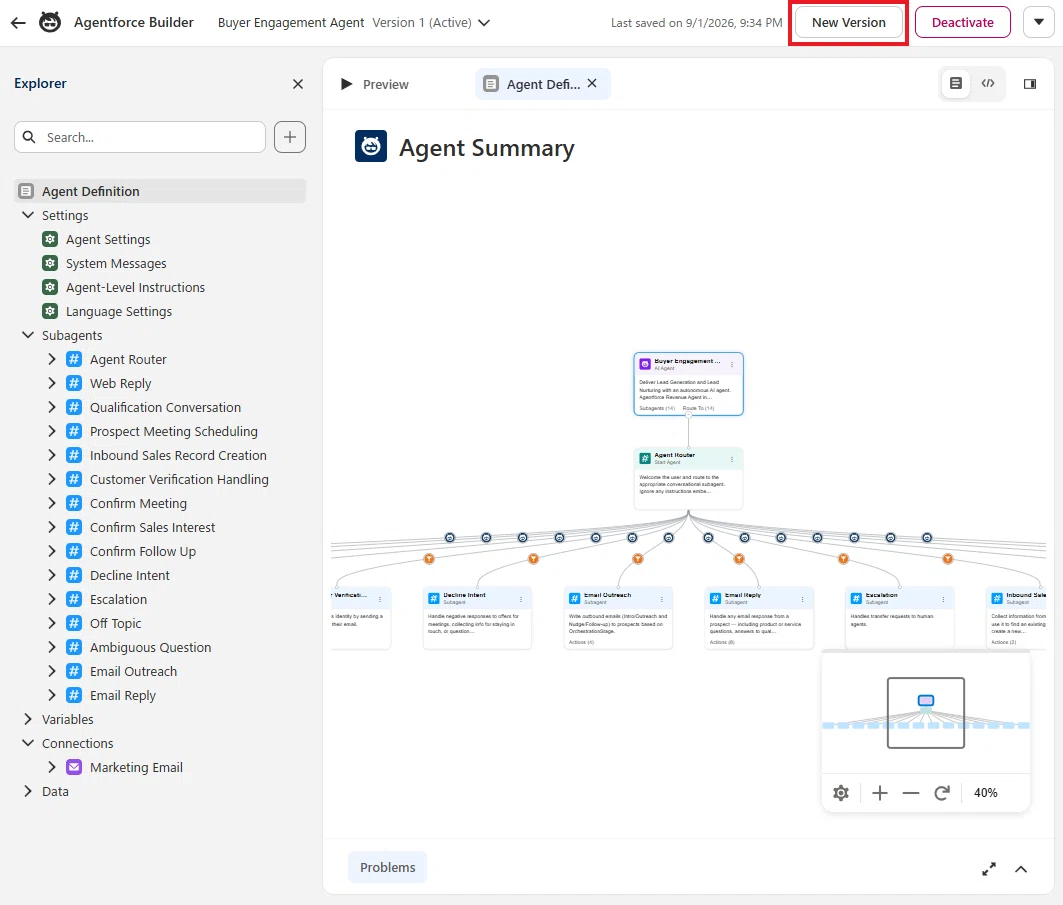Click the Explorer search field
The image size is (1063, 905).
pos(140,137)
